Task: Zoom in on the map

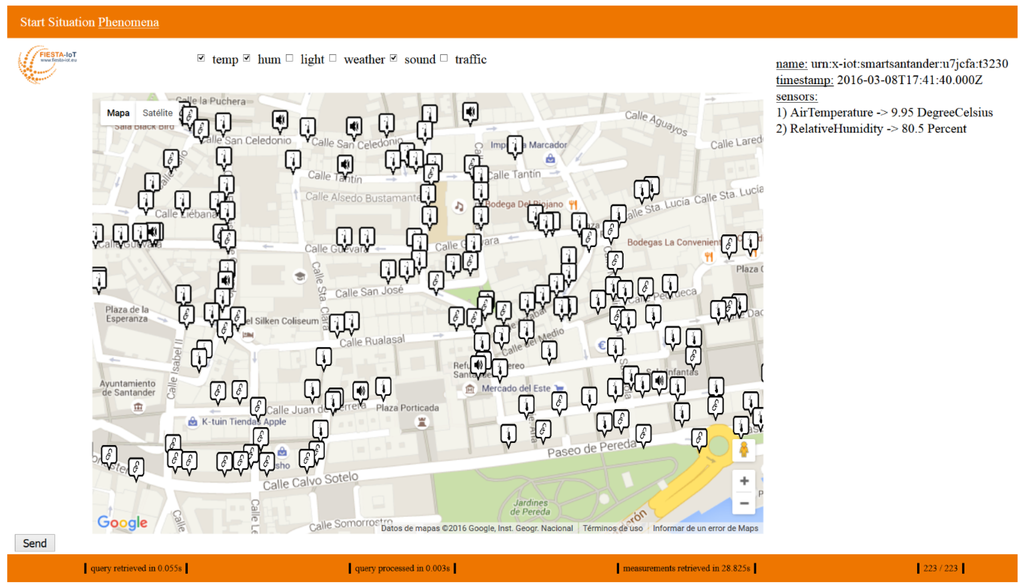Action: [744, 480]
